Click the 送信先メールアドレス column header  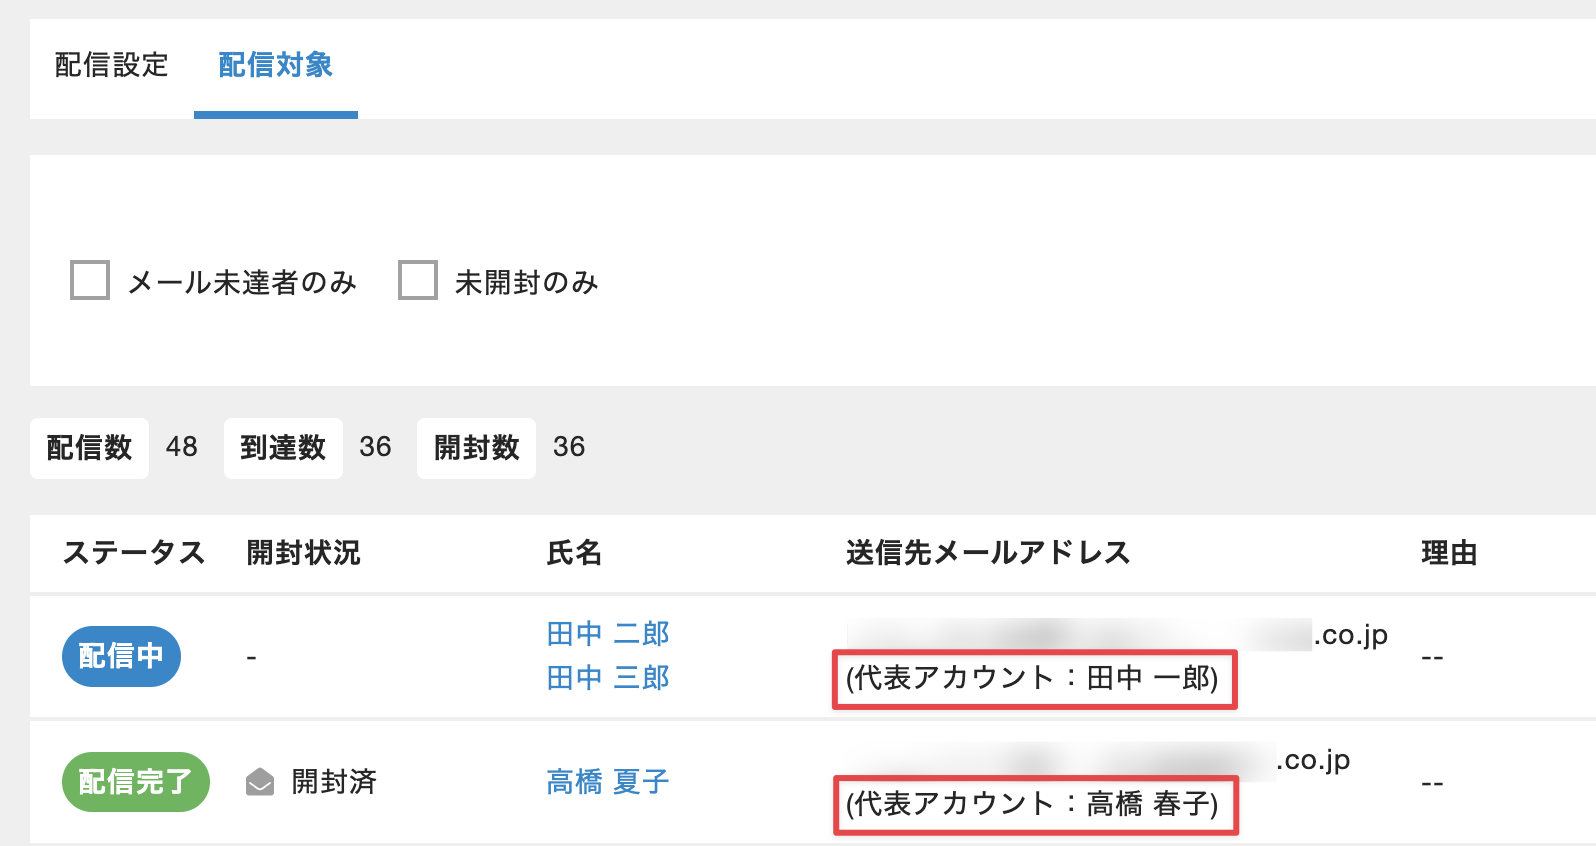point(988,553)
